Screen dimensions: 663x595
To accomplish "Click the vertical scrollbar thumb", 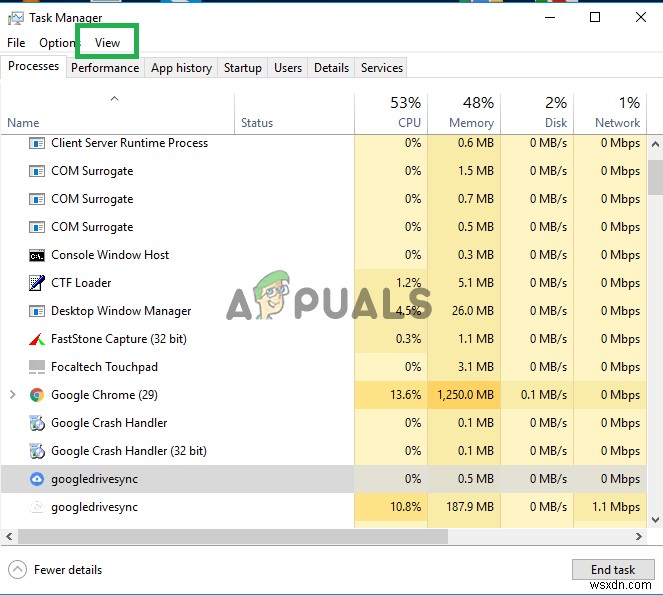I will tap(655, 177).
